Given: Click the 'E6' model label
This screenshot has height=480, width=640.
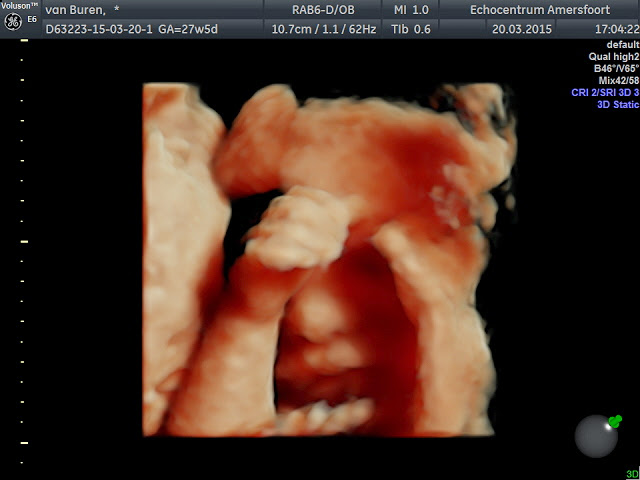Looking at the screenshot, I should [x=32, y=19].
